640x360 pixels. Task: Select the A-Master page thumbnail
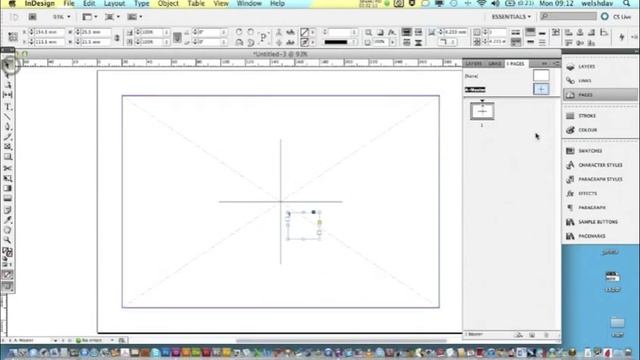coord(541,89)
